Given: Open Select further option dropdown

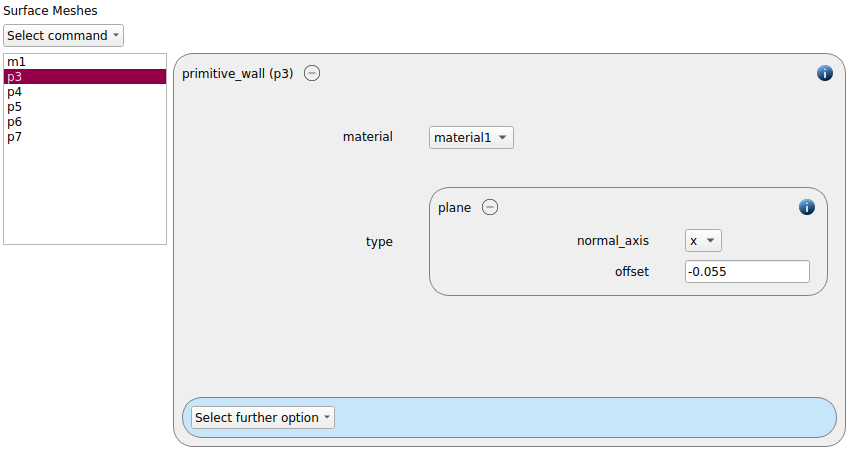Looking at the screenshot, I should [x=263, y=418].
